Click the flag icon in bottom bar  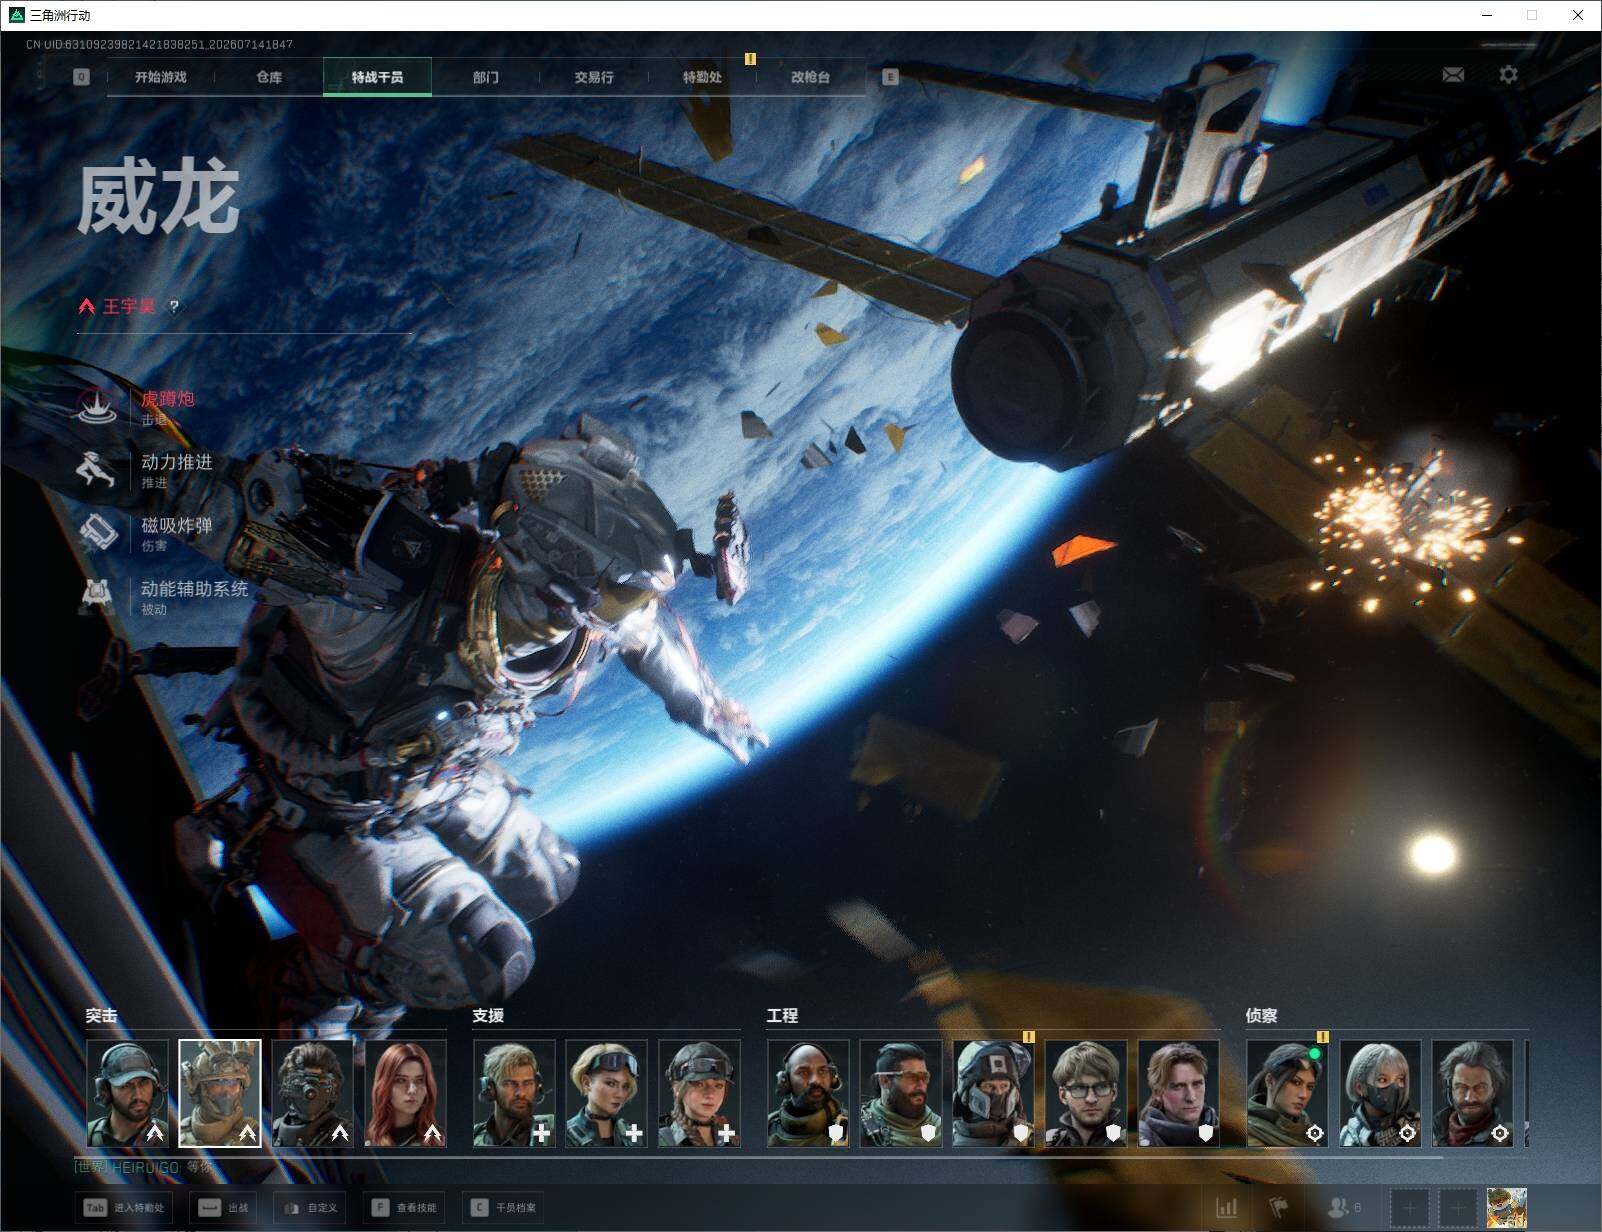1279,1208
